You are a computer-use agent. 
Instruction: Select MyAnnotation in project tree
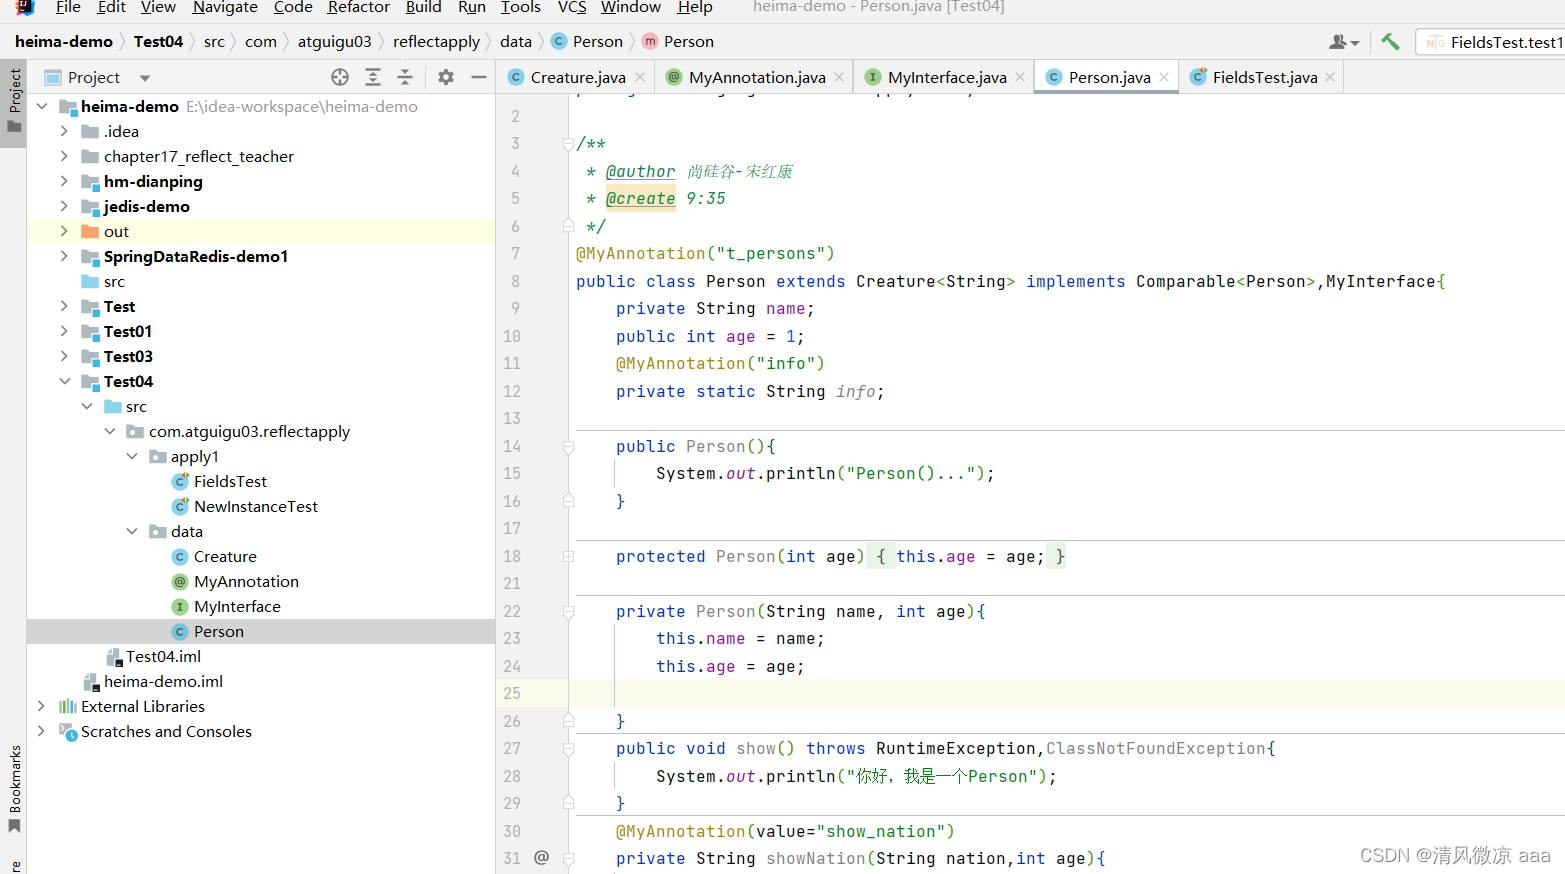pyautogui.click(x=245, y=581)
